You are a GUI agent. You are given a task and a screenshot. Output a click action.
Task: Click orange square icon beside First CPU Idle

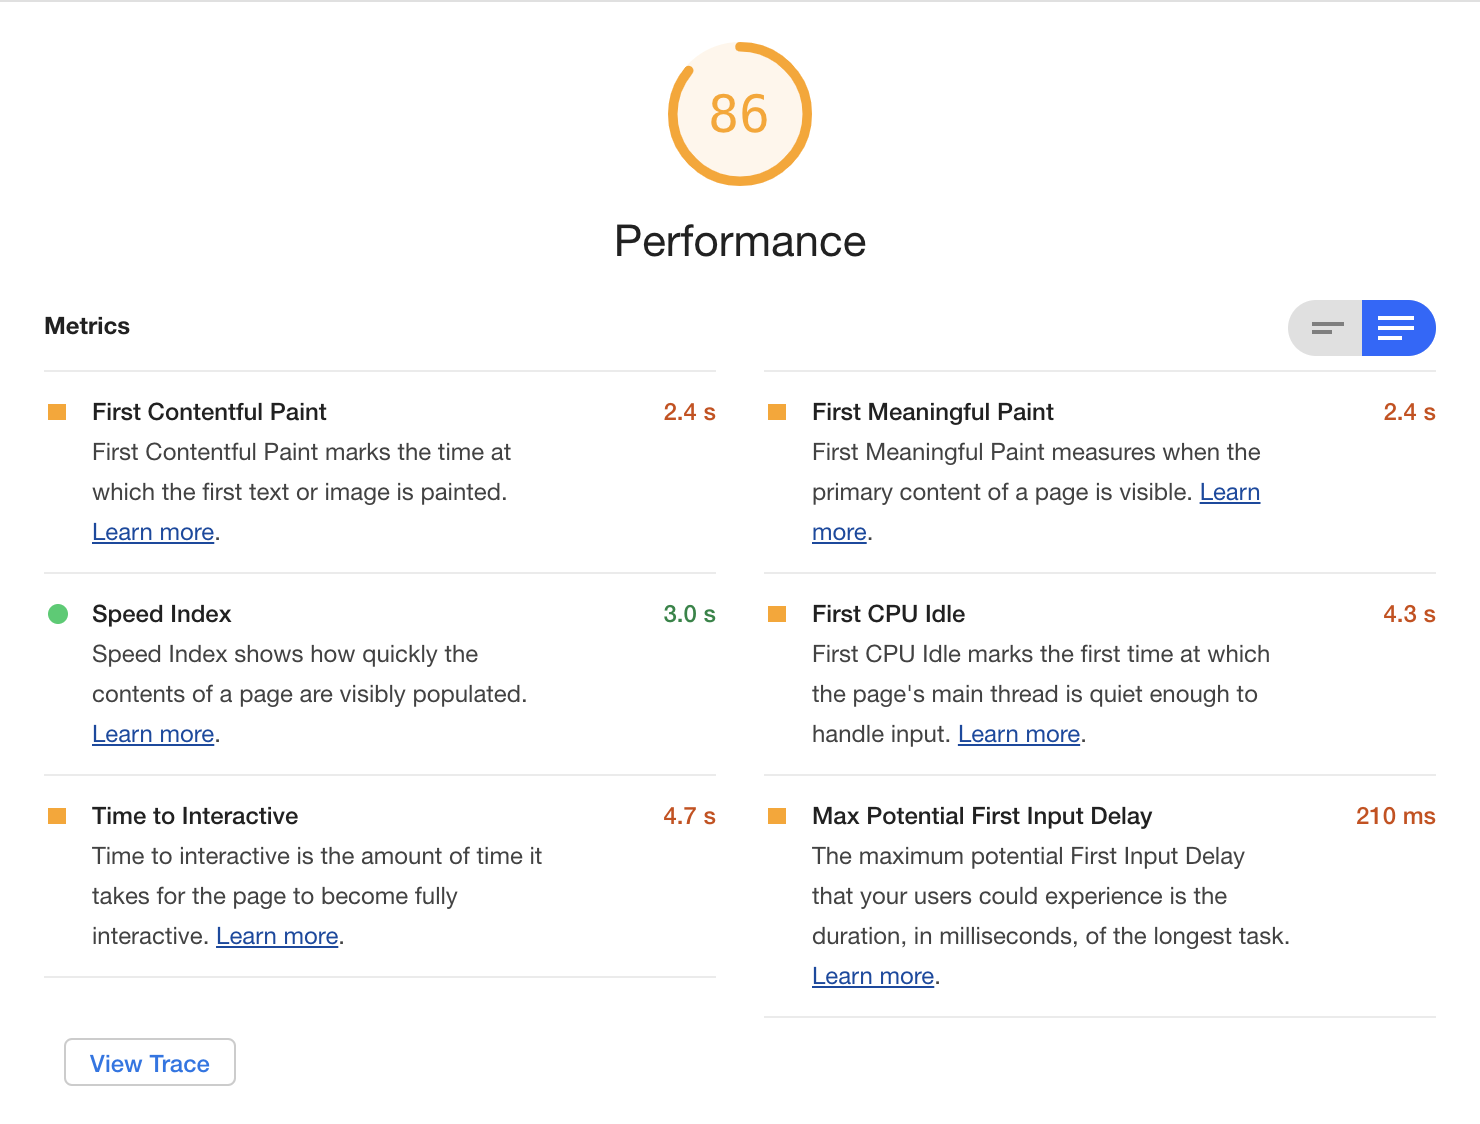pyautogui.click(x=777, y=614)
